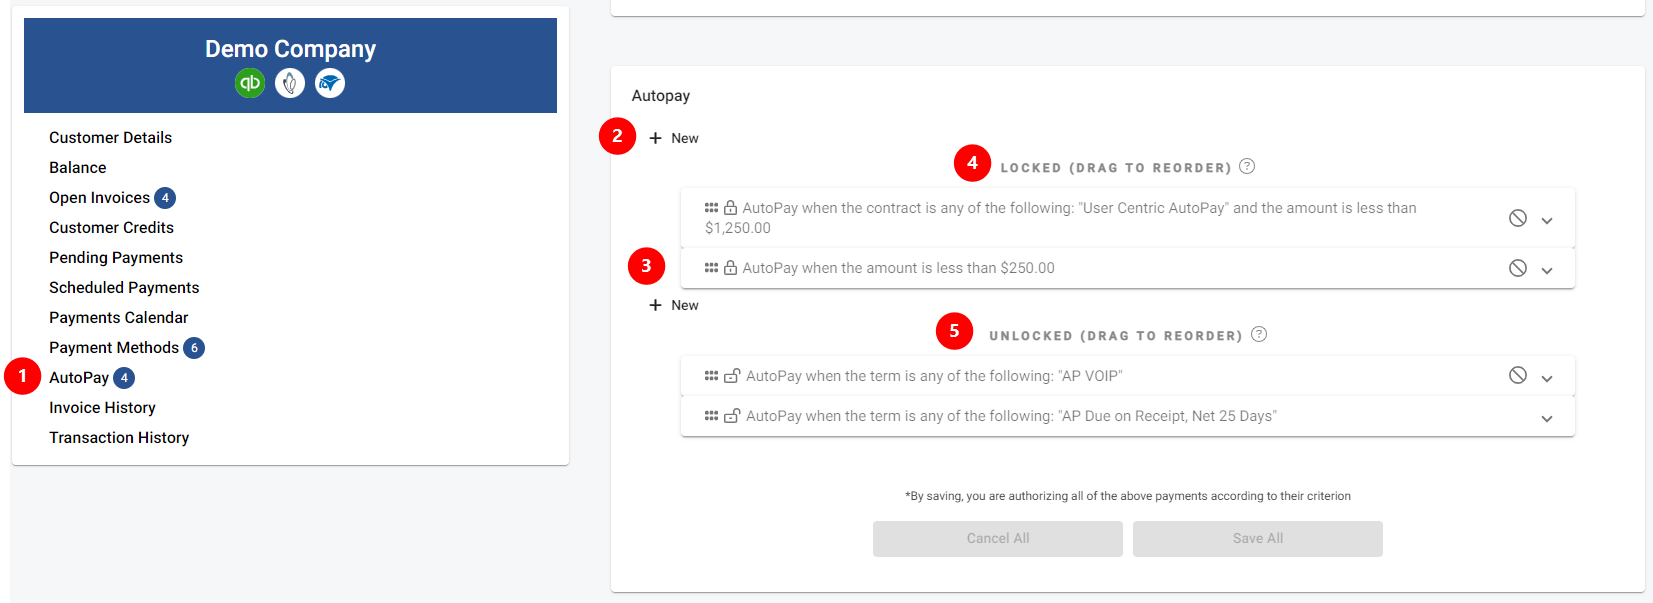Open the Payment Methods menu item
1653x603 pixels.
[114, 348]
